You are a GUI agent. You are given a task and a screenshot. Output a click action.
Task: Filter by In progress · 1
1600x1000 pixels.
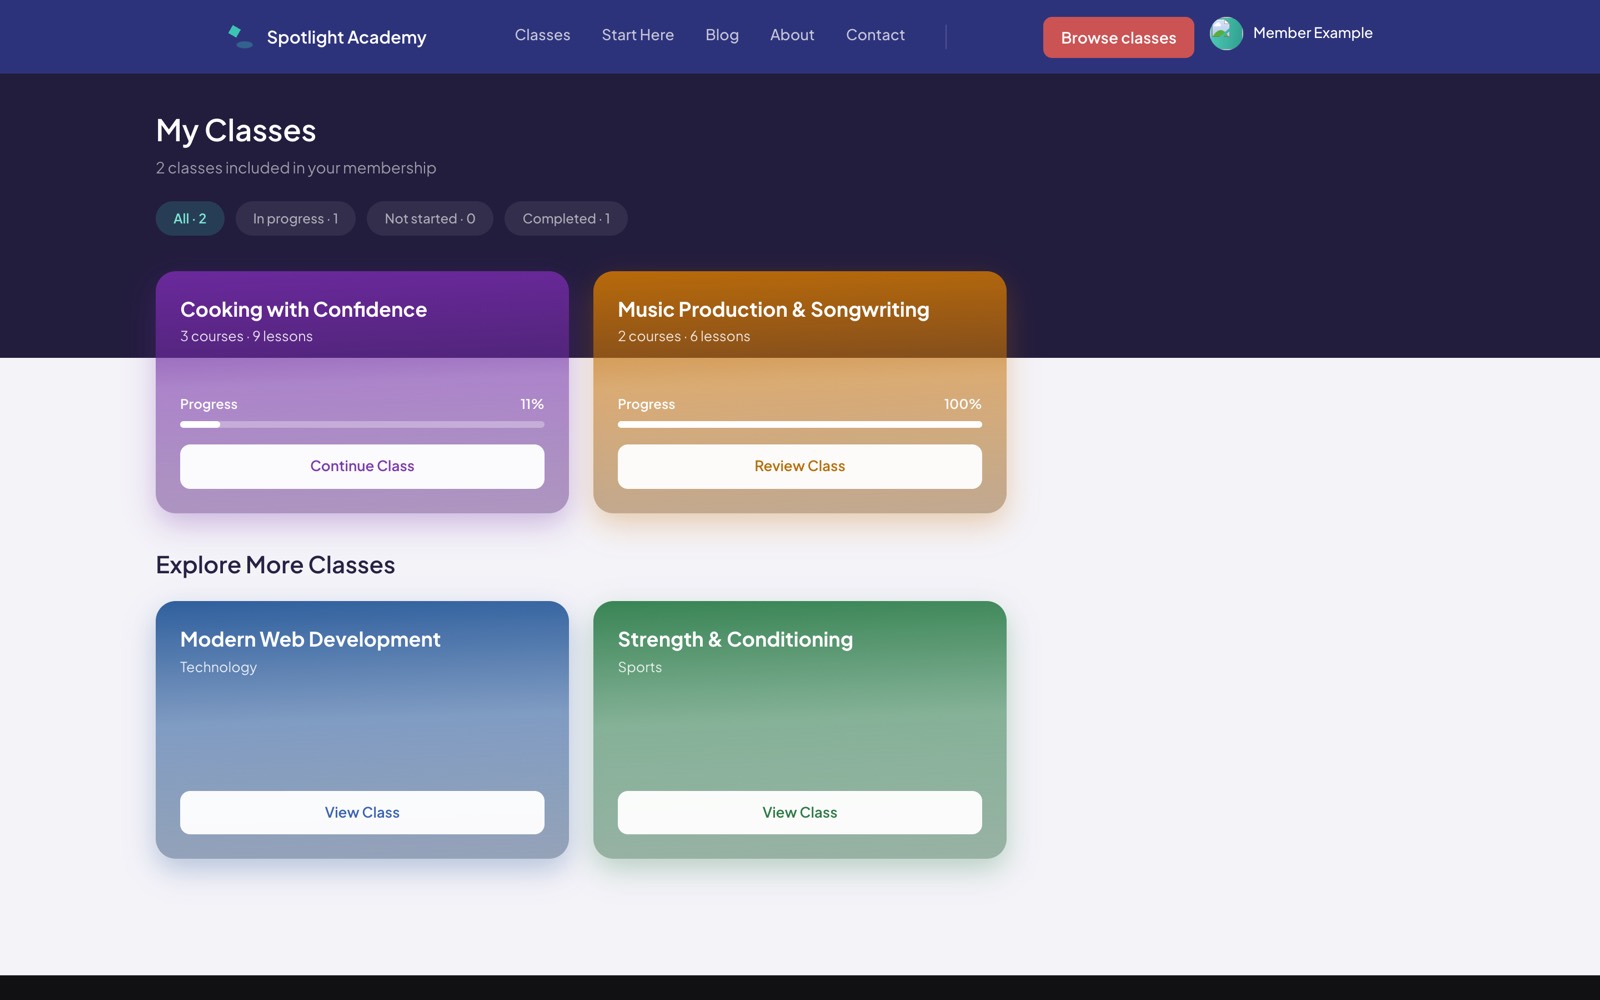295,219
